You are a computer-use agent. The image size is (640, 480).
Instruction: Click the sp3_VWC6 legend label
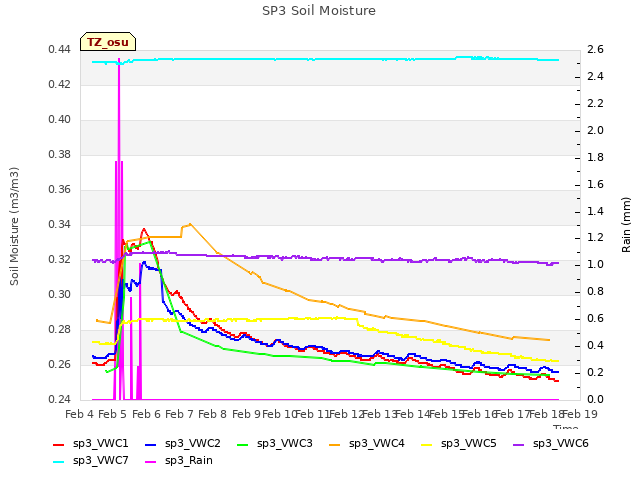point(560,444)
